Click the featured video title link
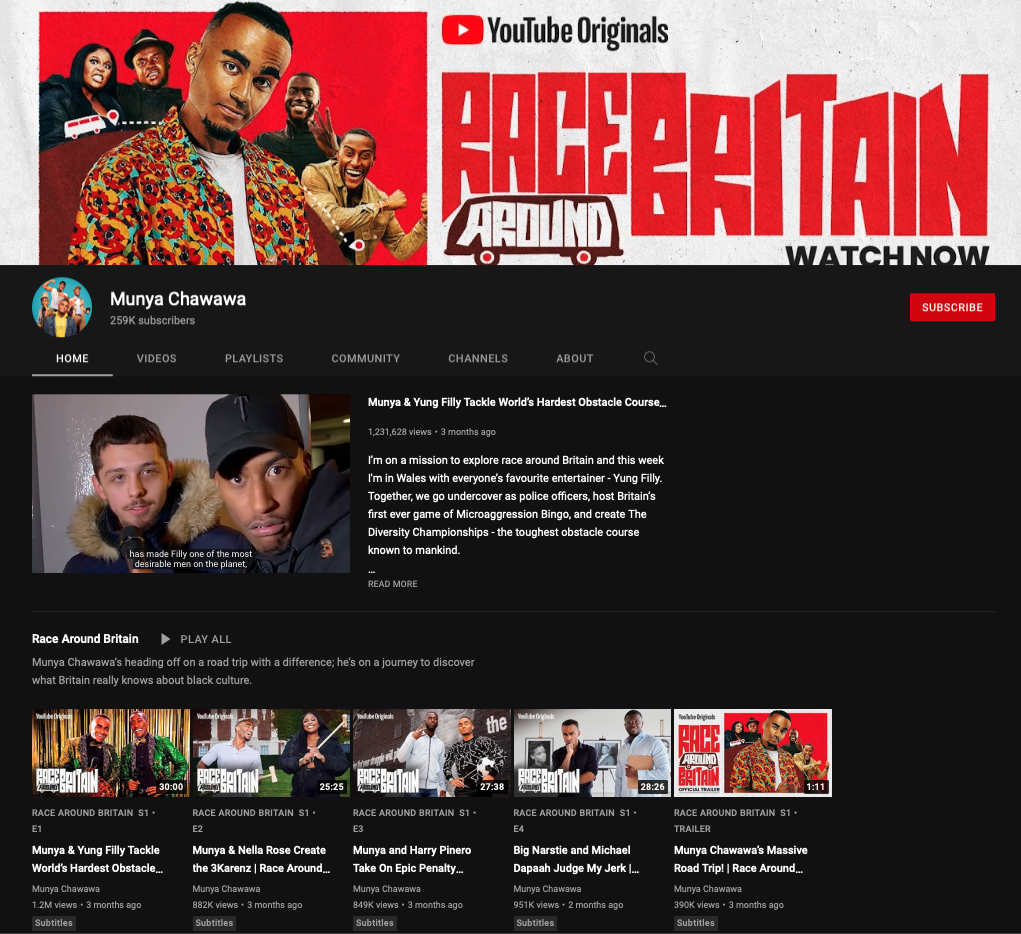Image resolution: width=1021 pixels, height=934 pixels. pyautogui.click(x=517, y=402)
